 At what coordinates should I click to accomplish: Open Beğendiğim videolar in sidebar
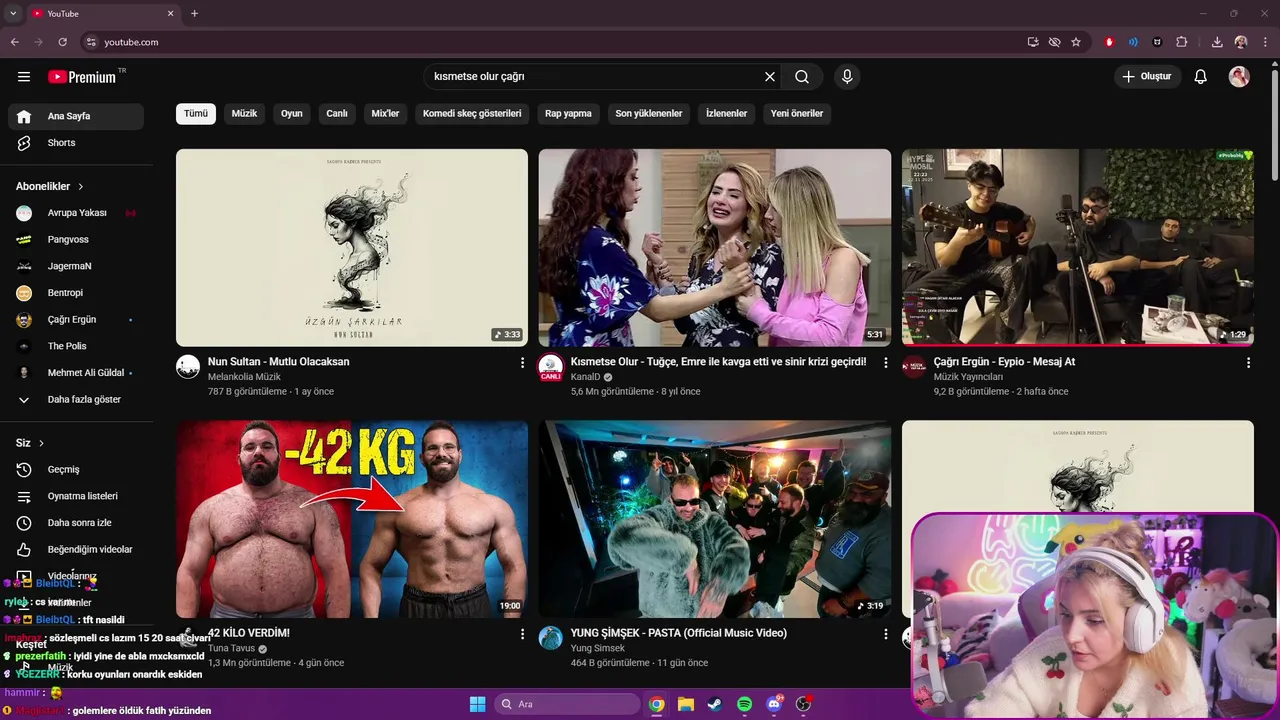76,549
